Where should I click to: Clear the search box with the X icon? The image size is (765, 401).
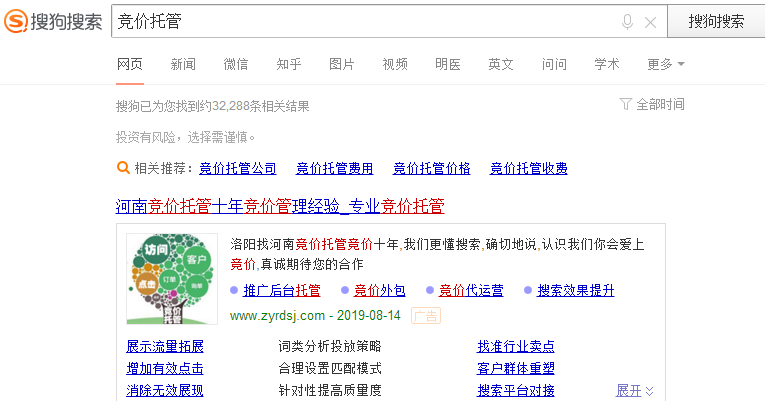[x=650, y=22]
